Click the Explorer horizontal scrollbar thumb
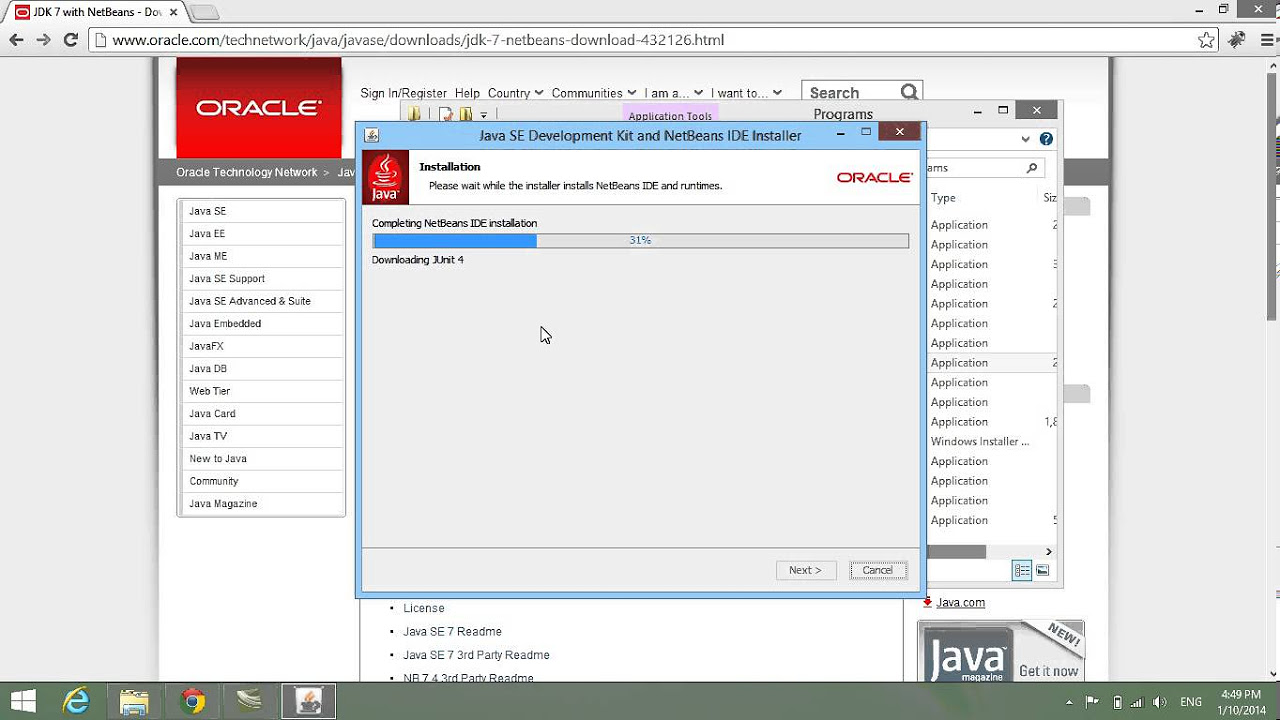This screenshot has width=1280, height=720. (956, 552)
